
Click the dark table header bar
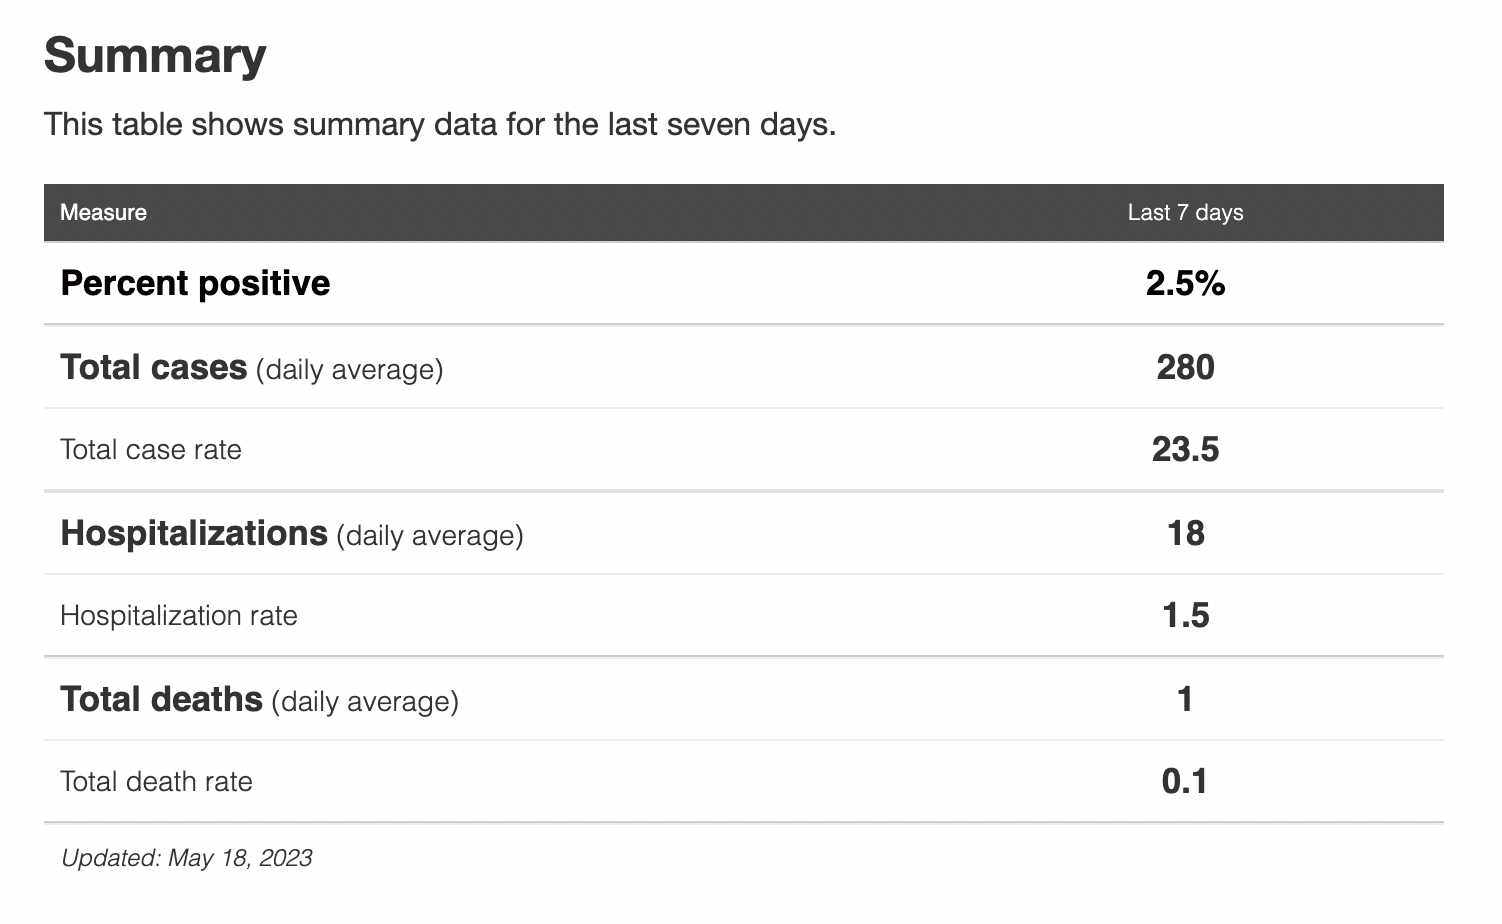point(640,212)
